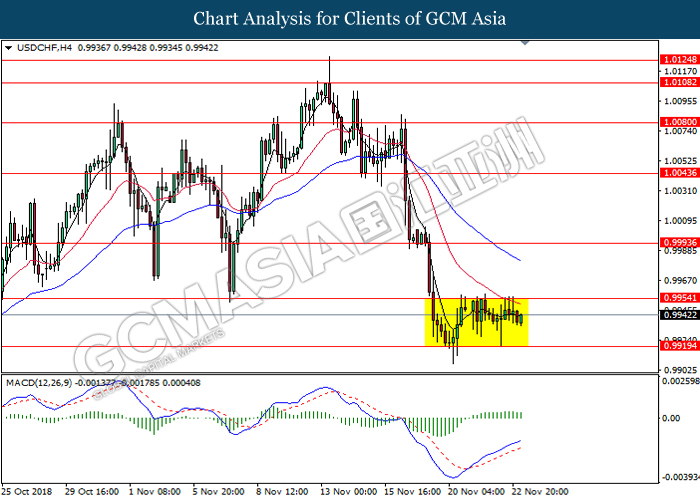
Task: Click the 1.00436 red price label
Action: click(679, 173)
